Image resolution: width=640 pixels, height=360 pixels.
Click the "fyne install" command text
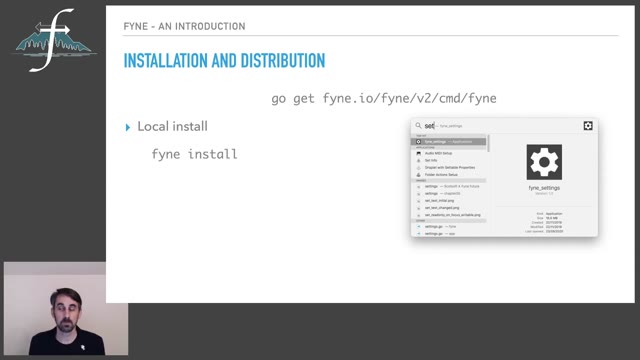point(194,154)
